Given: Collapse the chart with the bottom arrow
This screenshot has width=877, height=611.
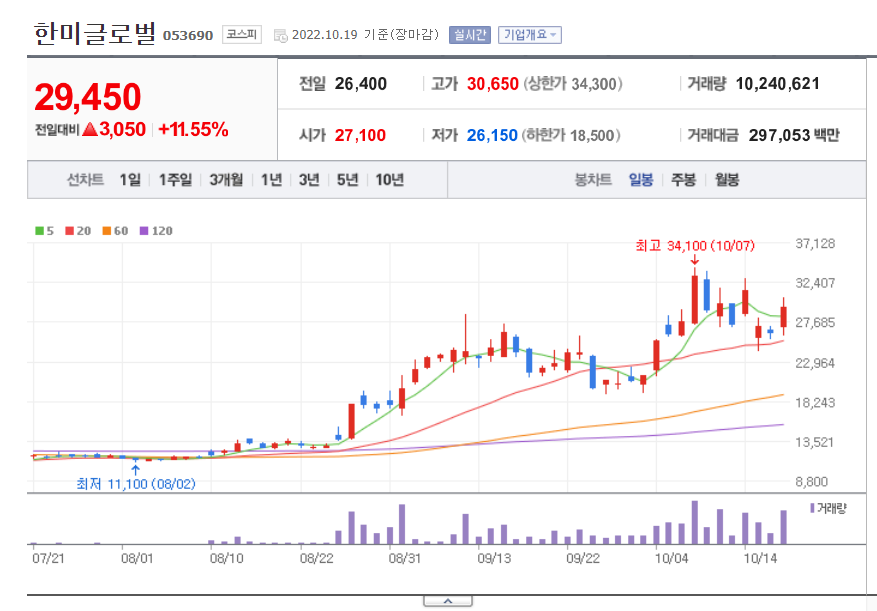Looking at the screenshot, I should tap(448, 601).
